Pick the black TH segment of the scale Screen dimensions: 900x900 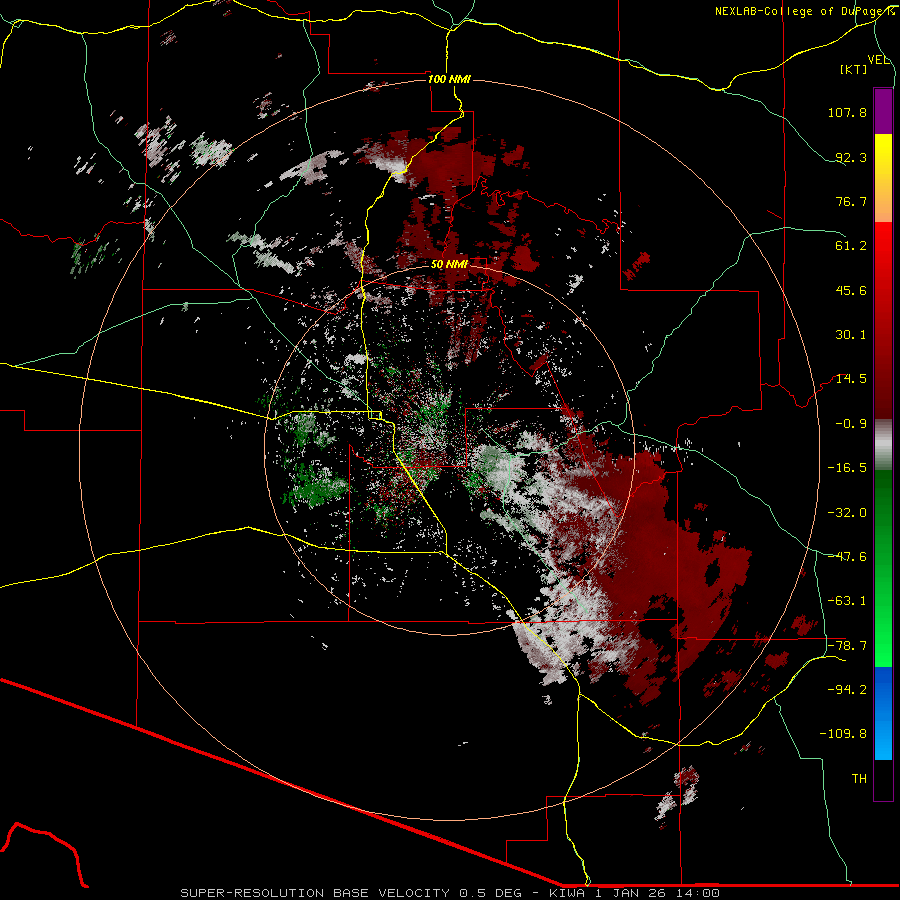click(883, 779)
